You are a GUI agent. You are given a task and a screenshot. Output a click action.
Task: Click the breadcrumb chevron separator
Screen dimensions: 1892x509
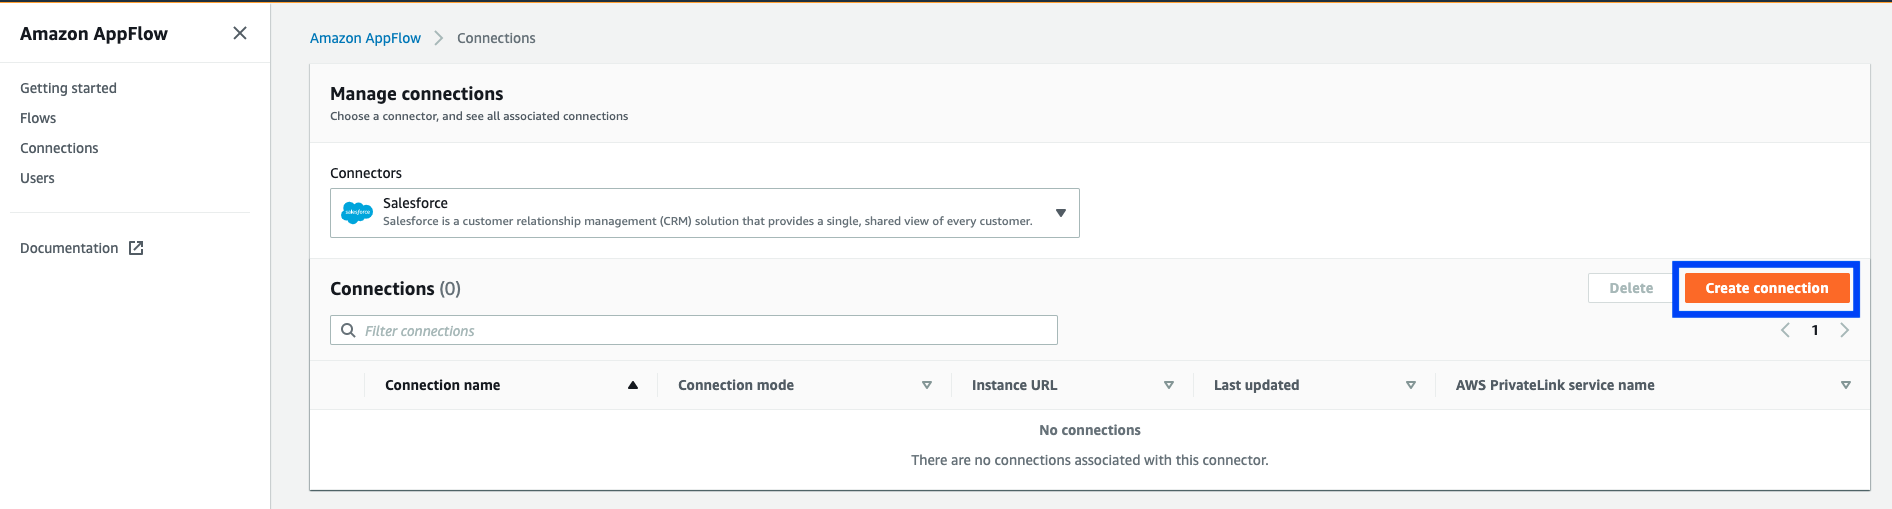(x=439, y=38)
